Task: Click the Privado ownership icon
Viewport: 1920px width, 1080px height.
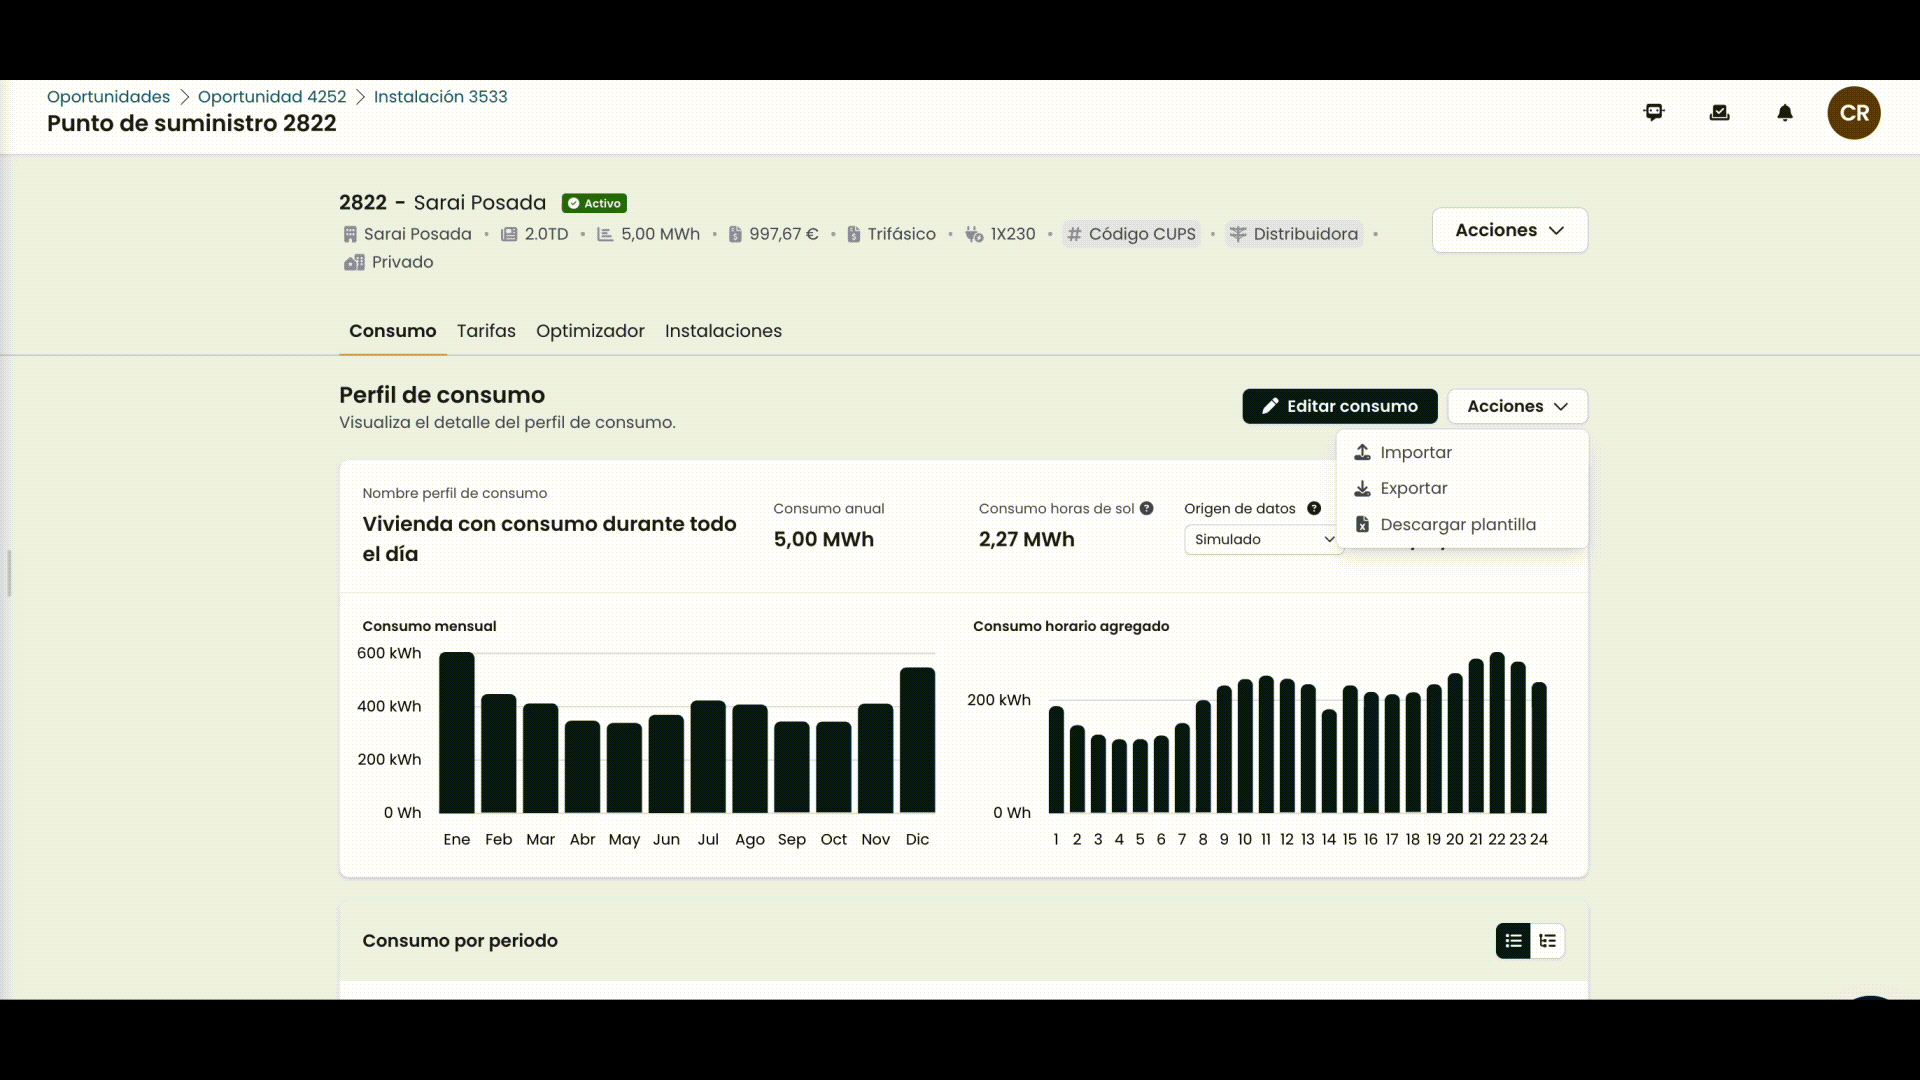Action: click(x=354, y=262)
